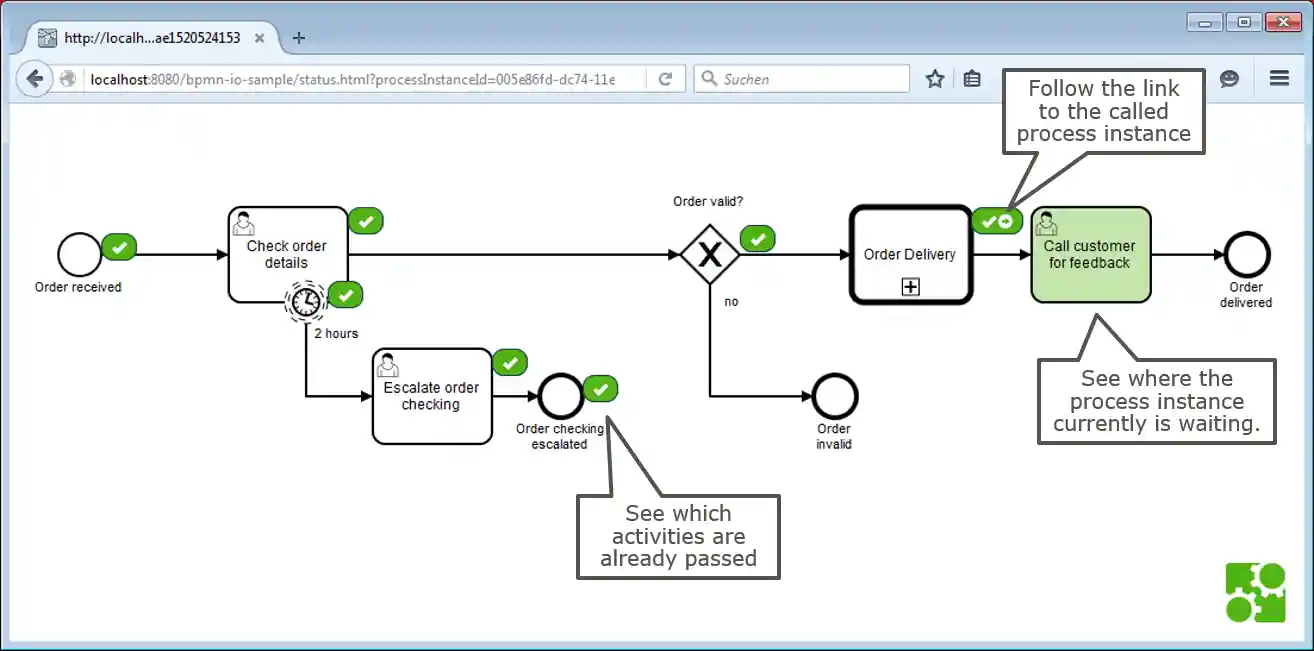This screenshot has width=1314, height=651.
Task: Select the Escalate order checking task
Action: click(x=432, y=396)
